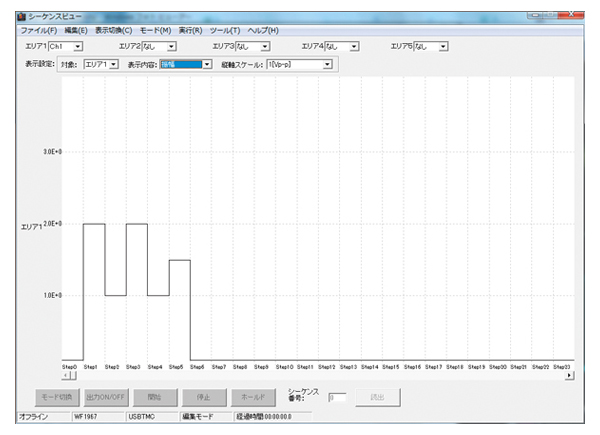Expand the エリア1 channel dropdown

click(x=78, y=46)
